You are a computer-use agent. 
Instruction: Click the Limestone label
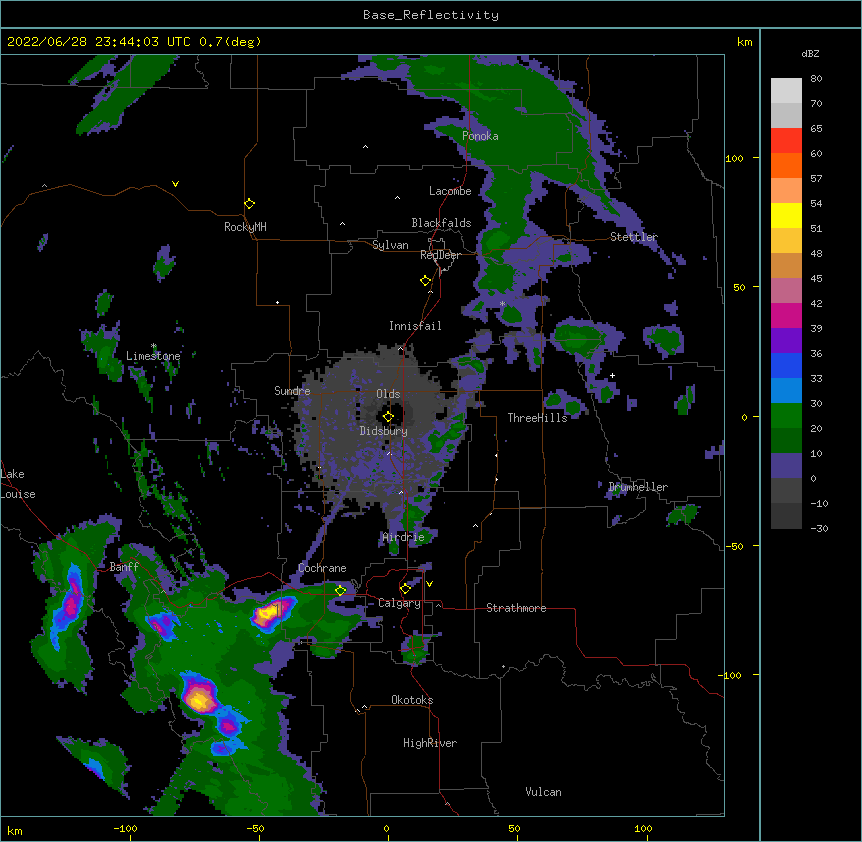153,356
